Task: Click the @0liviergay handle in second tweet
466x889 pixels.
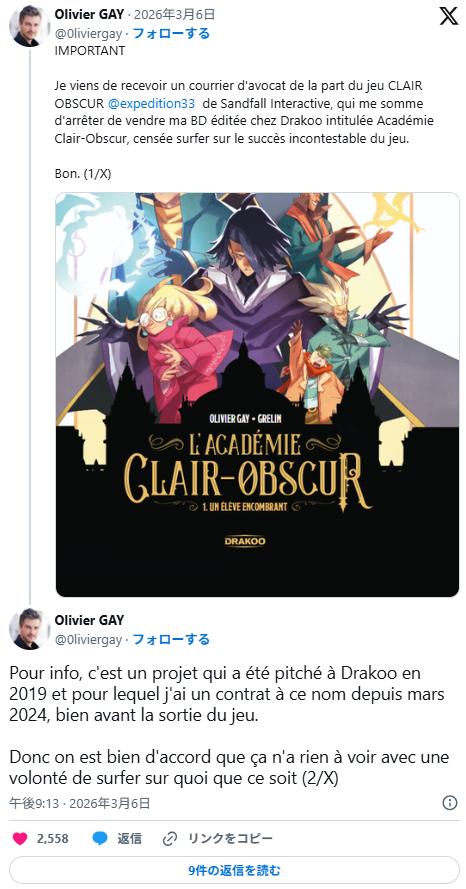Action: click(x=88, y=640)
